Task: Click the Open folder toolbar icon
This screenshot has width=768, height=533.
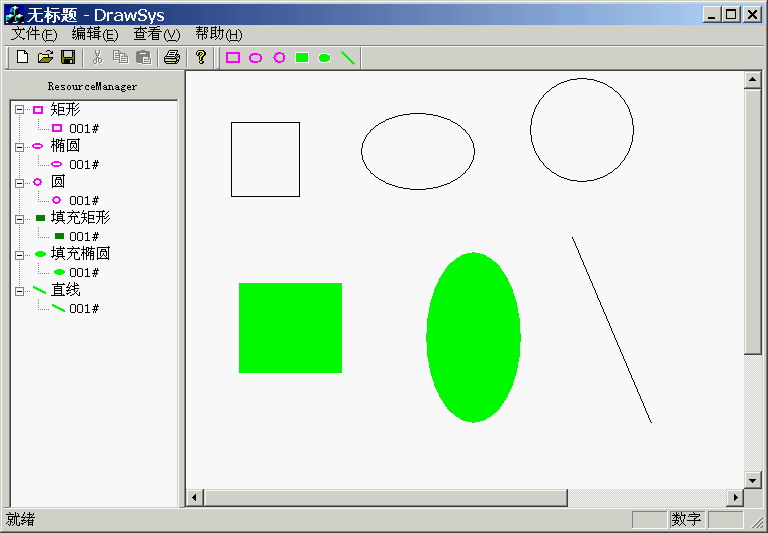Action: pos(45,57)
